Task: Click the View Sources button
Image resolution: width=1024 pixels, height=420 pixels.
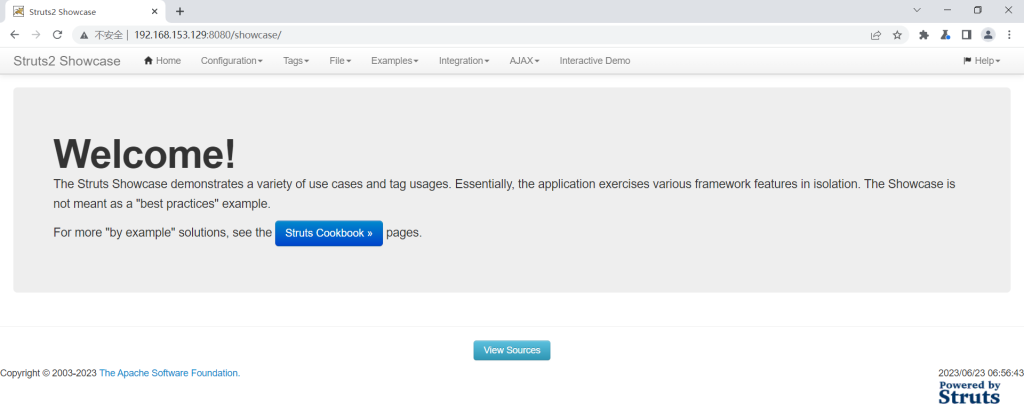Action: pyautogui.click(x=512, y=350)
